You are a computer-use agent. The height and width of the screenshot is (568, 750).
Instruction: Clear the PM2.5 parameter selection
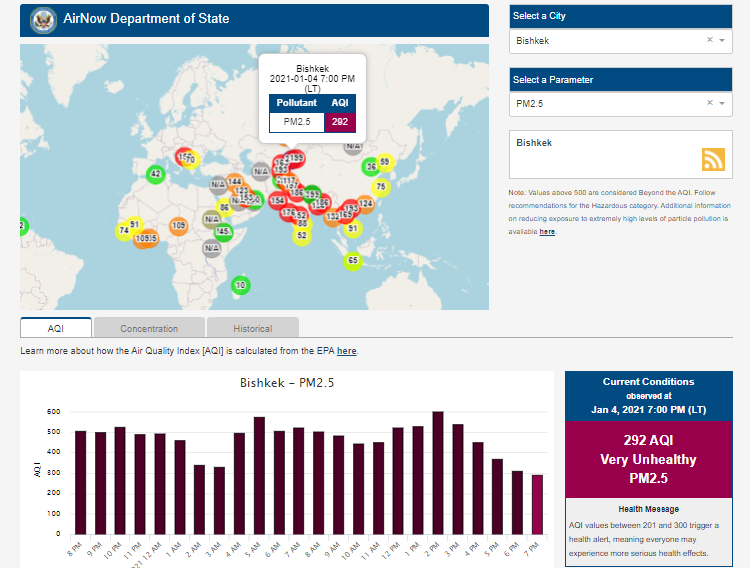(710, 103)
